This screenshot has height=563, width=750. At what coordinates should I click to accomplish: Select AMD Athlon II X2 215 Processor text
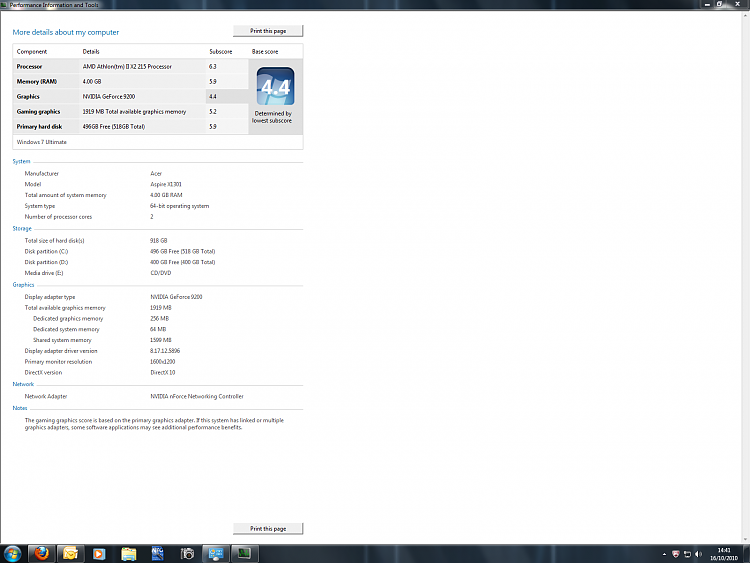[x=127, y=66]
